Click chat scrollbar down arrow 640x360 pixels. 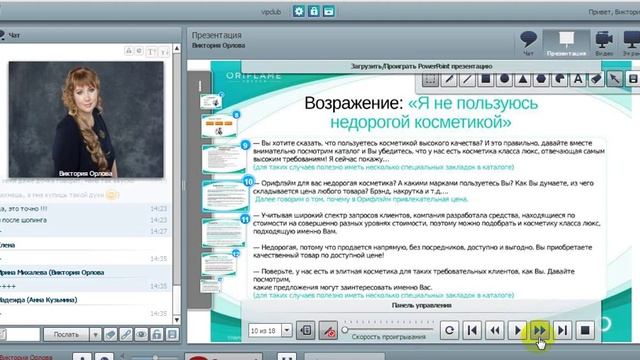(177, 320)
